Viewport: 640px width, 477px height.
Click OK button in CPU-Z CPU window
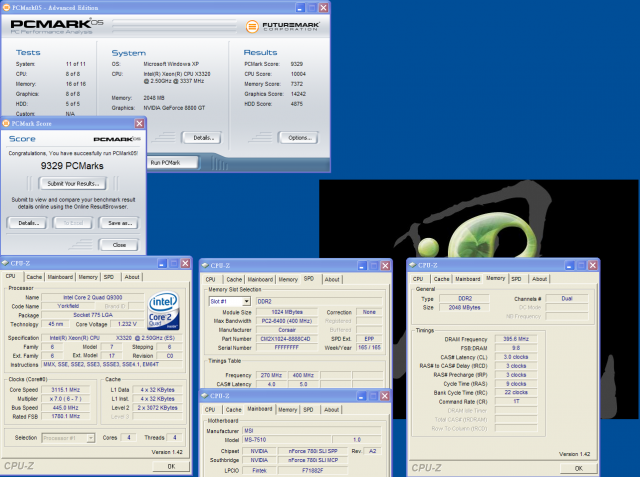click(x=171, y=466)
